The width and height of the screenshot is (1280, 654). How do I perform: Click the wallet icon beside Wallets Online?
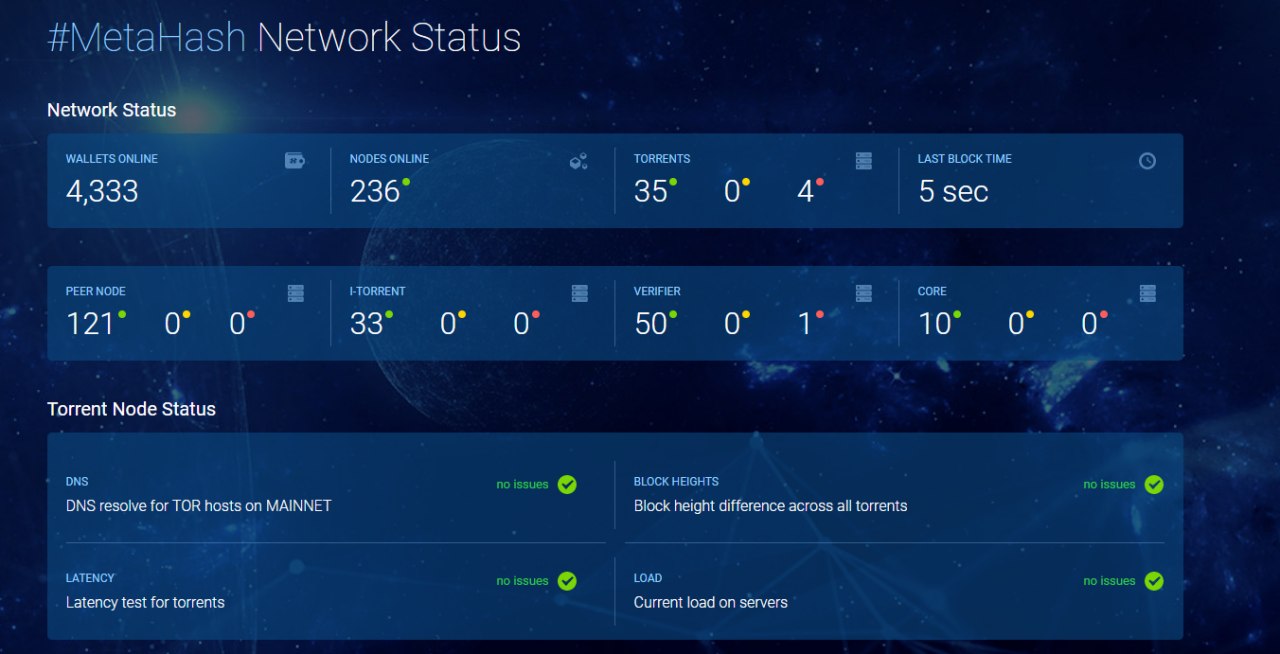point(294,160)
